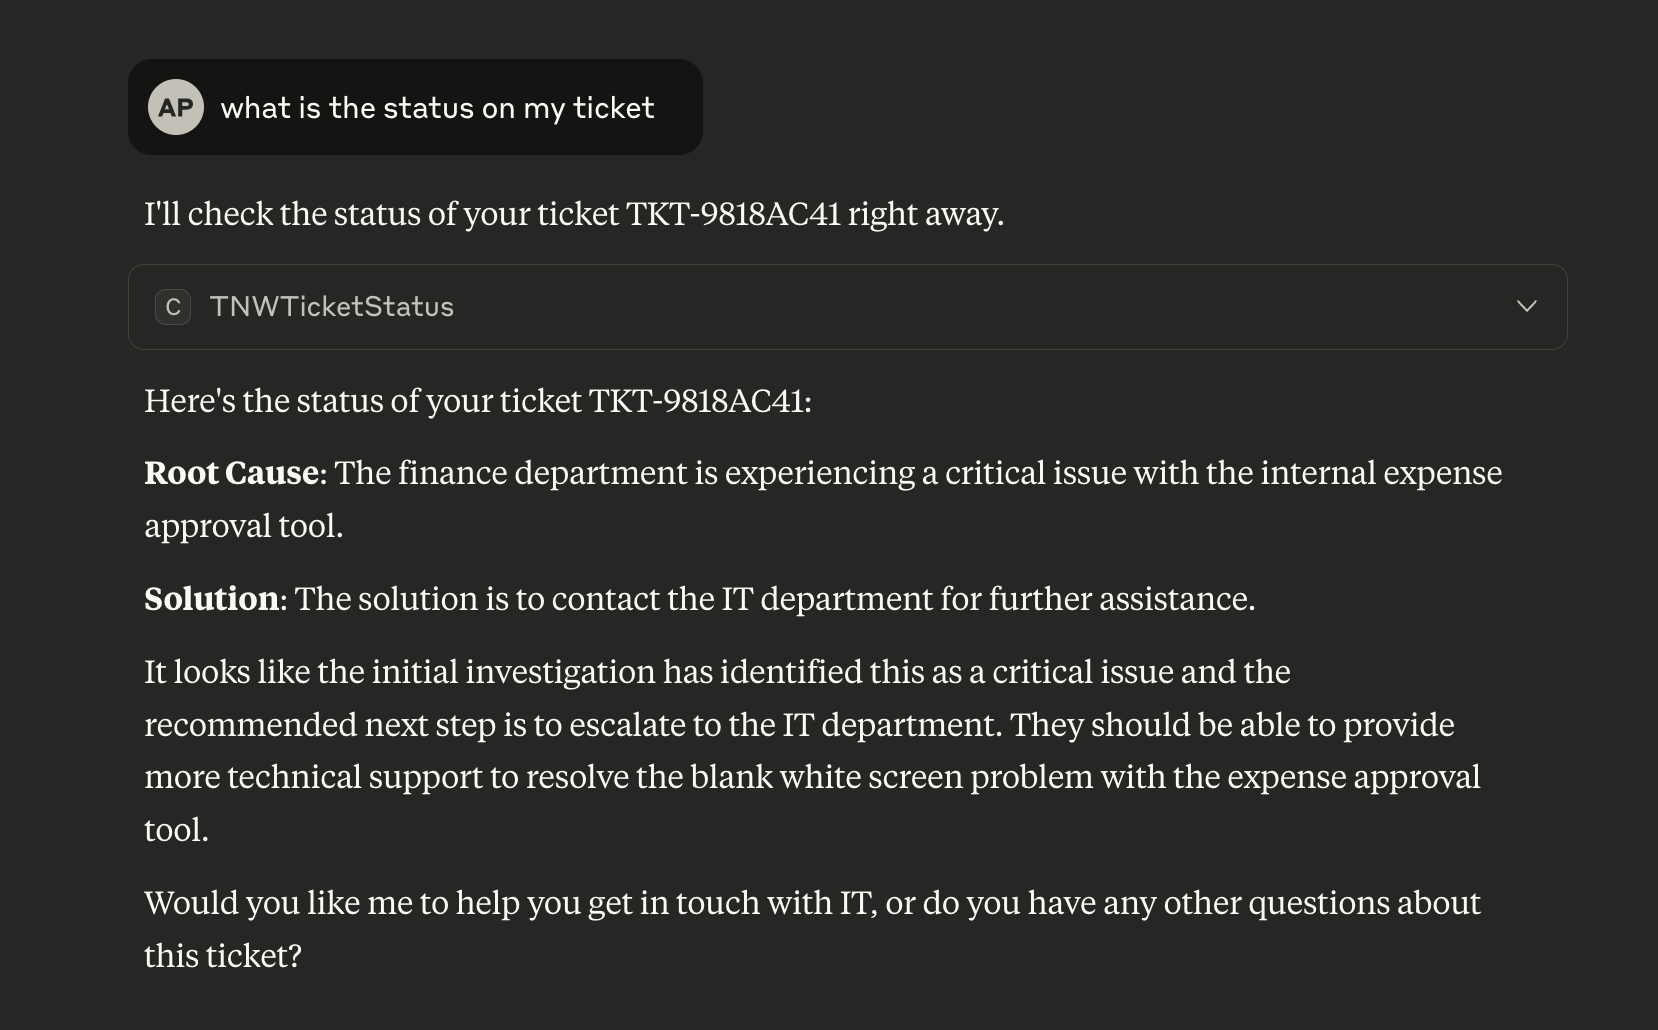Screen dimensions: 1658x1030
Task: Click the closing words 'this ticket?'
Action: tap(222, 956)
